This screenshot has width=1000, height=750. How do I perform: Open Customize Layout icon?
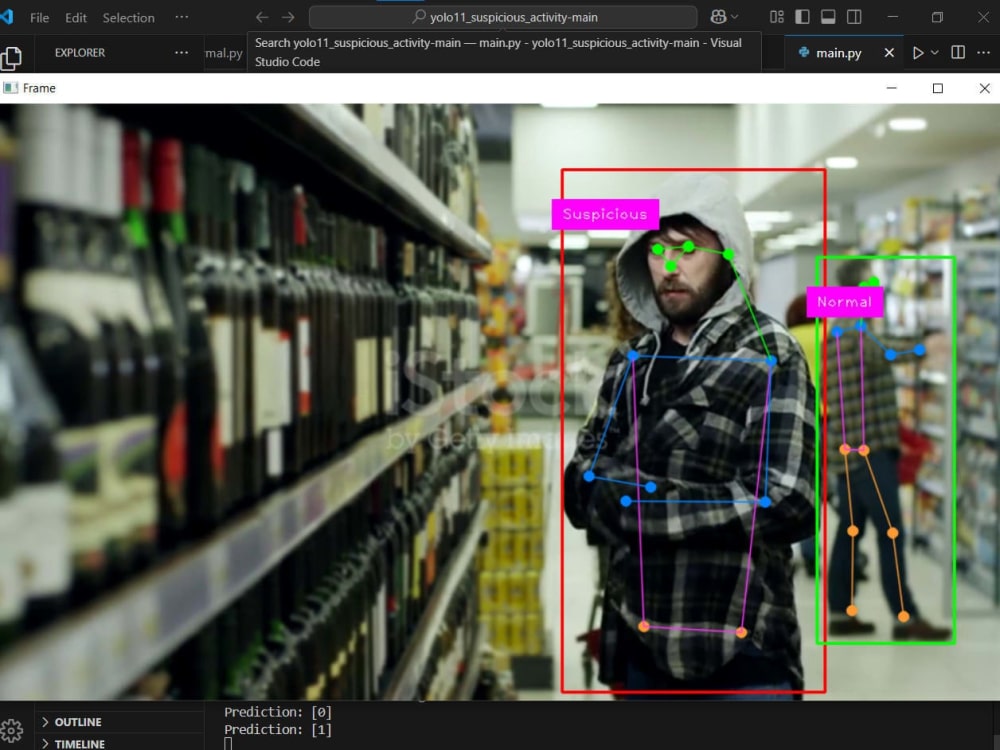tap(777, 17)
